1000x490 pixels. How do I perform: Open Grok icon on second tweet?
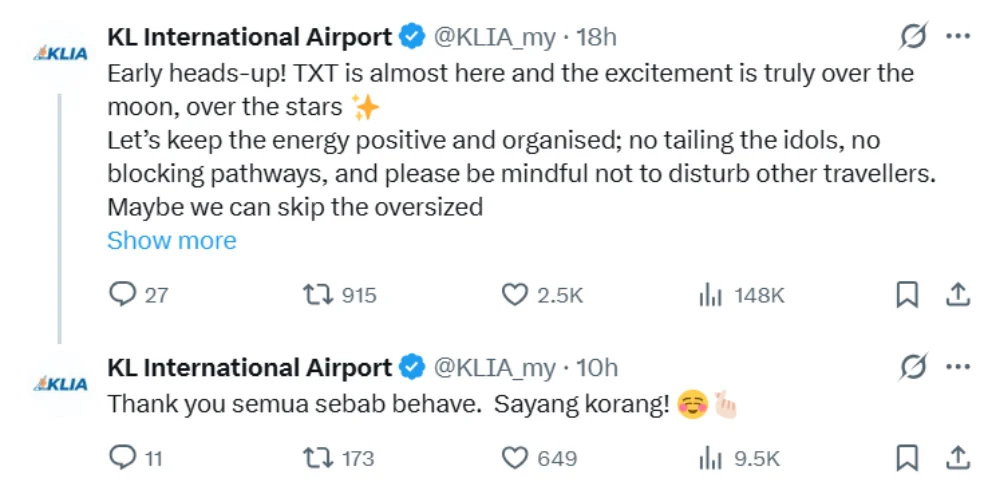(x=912, y=367)
